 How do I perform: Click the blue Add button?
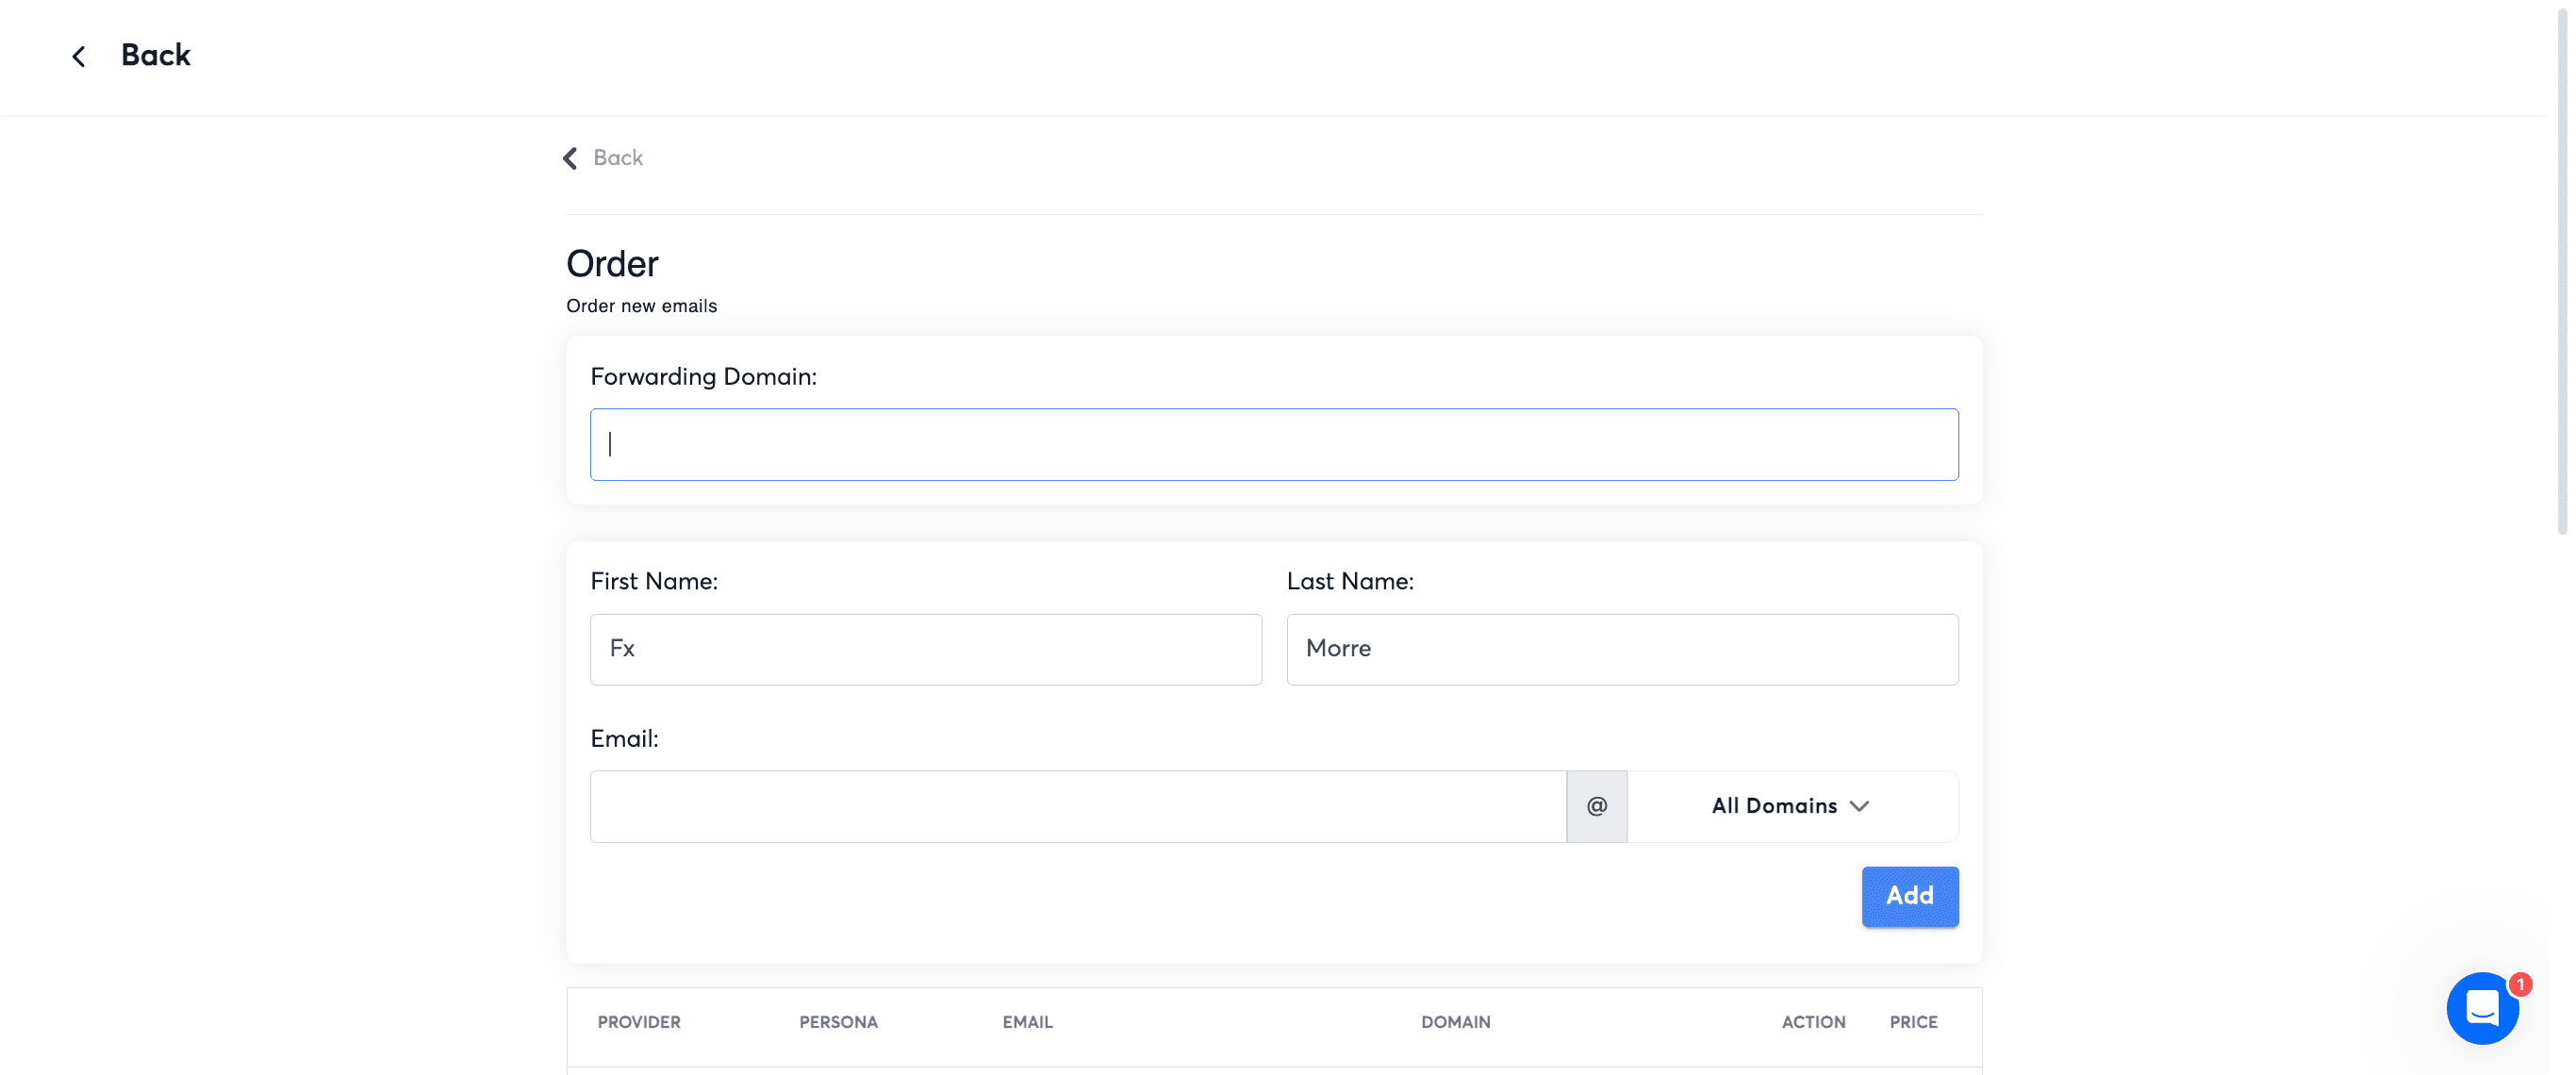tap(1910, 896)
